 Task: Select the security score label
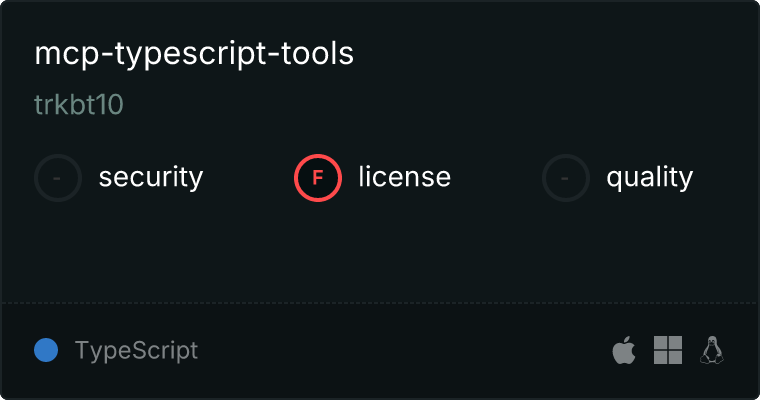click(x=151, y=178)
